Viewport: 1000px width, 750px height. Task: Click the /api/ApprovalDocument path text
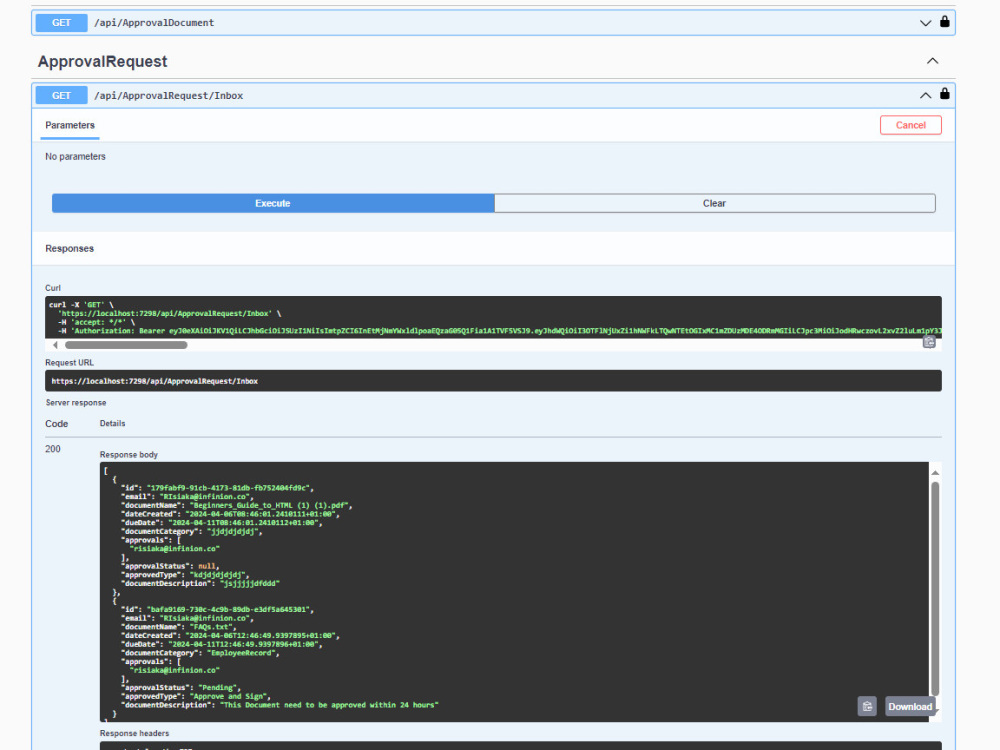[154, 23]
